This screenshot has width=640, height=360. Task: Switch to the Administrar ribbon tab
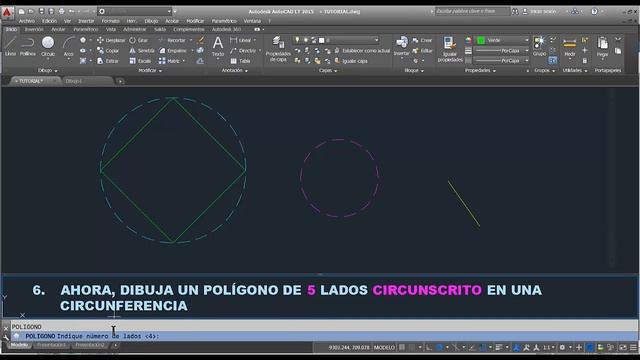pyautogui.click(x=135, y=29)
